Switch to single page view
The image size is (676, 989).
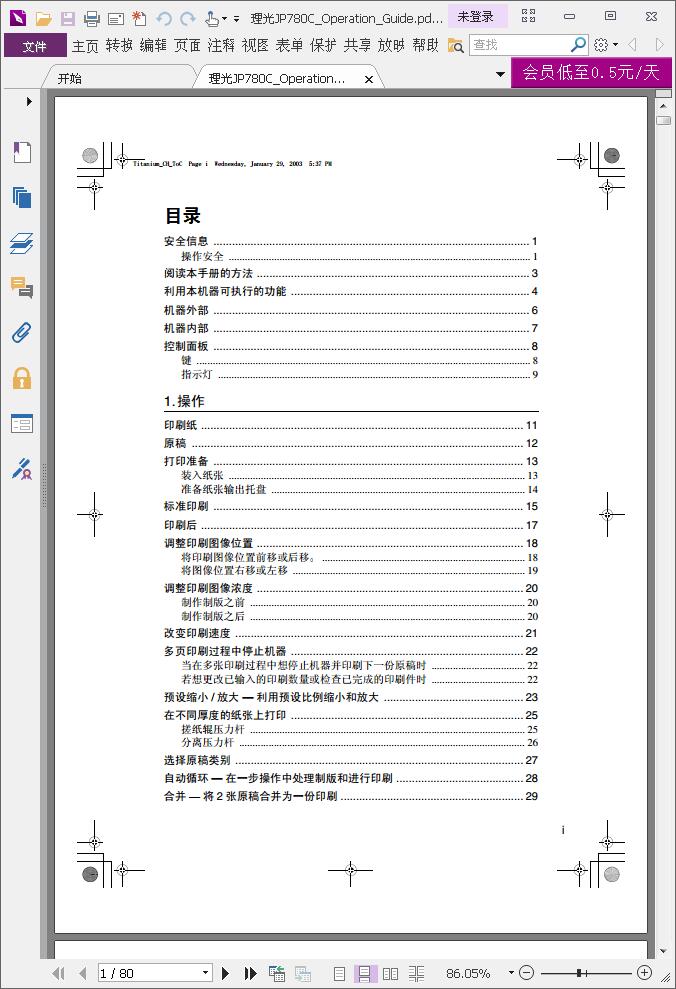(x=339, y=974)
